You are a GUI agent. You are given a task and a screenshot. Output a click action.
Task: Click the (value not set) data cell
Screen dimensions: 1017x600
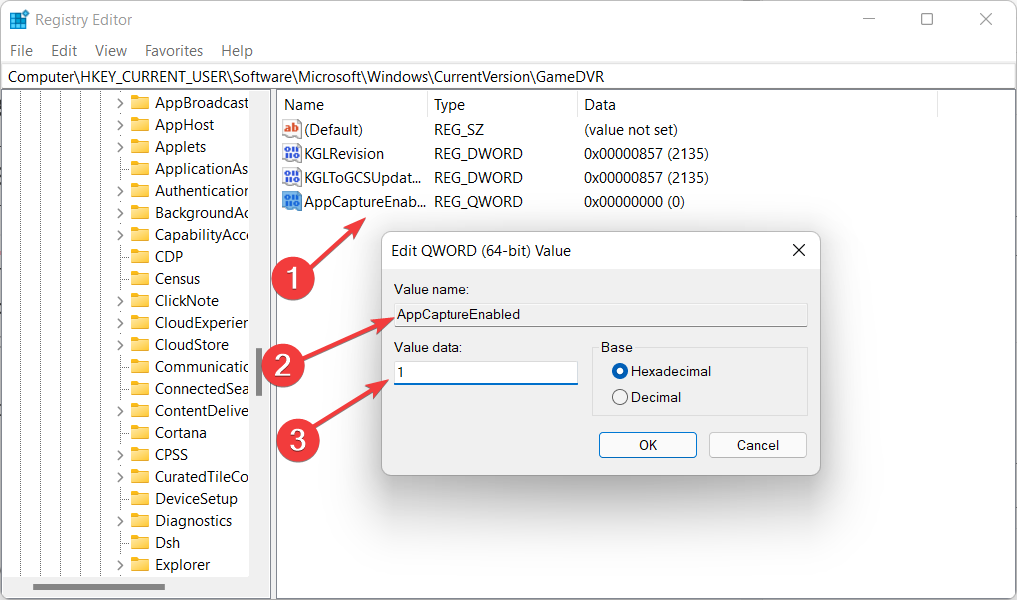[x=630, y=130]
